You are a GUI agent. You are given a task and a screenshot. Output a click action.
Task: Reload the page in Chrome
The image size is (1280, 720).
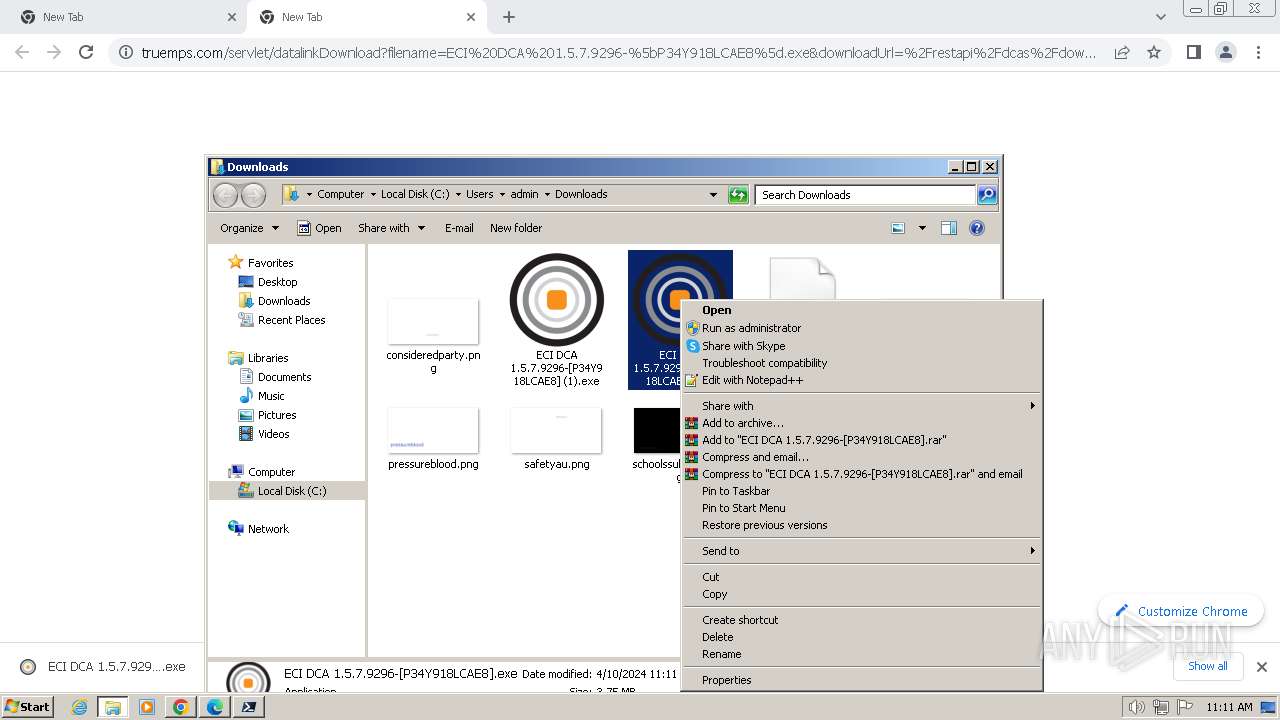pyautogui.click(x=86, y=52)
